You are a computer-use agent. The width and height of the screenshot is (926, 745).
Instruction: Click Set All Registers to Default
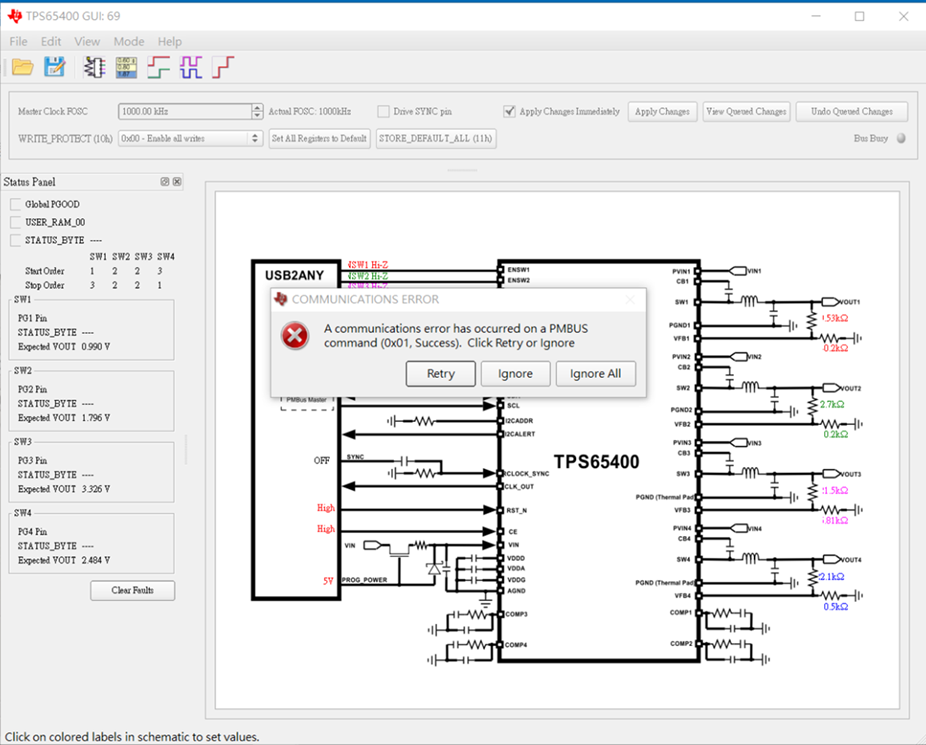[x=319, y=138]
